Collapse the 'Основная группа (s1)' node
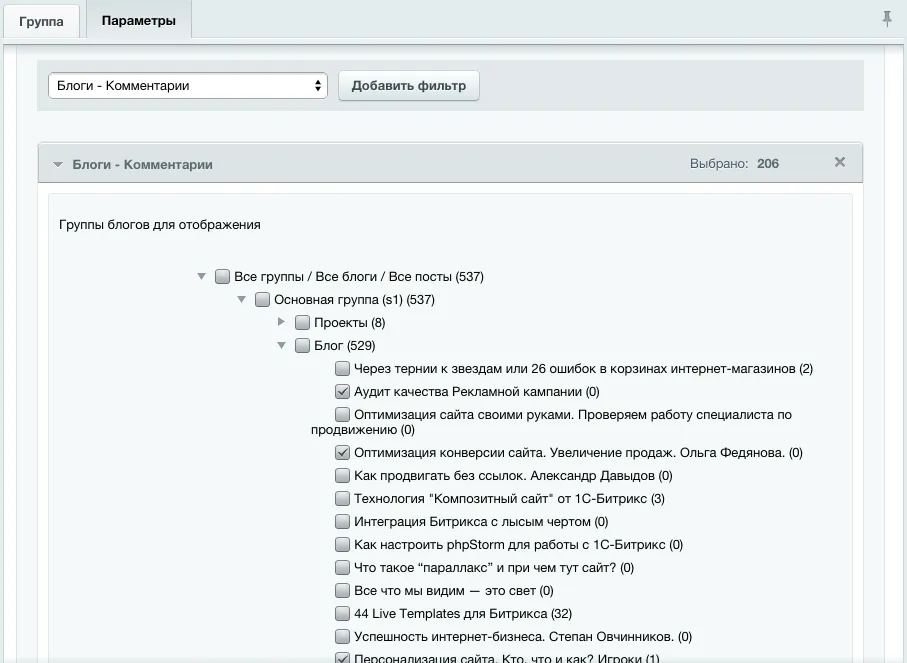The image size is (907, 663). click(x=241, y=299)
